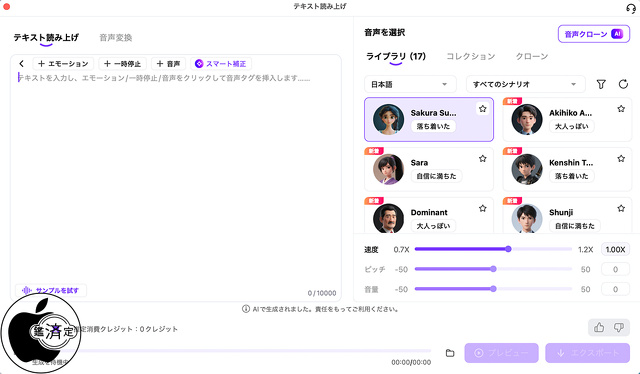This screenshot has height=374, width=640.
Task: Click the 自信に満ちた tag on Sara
Action: click(436, 176)
